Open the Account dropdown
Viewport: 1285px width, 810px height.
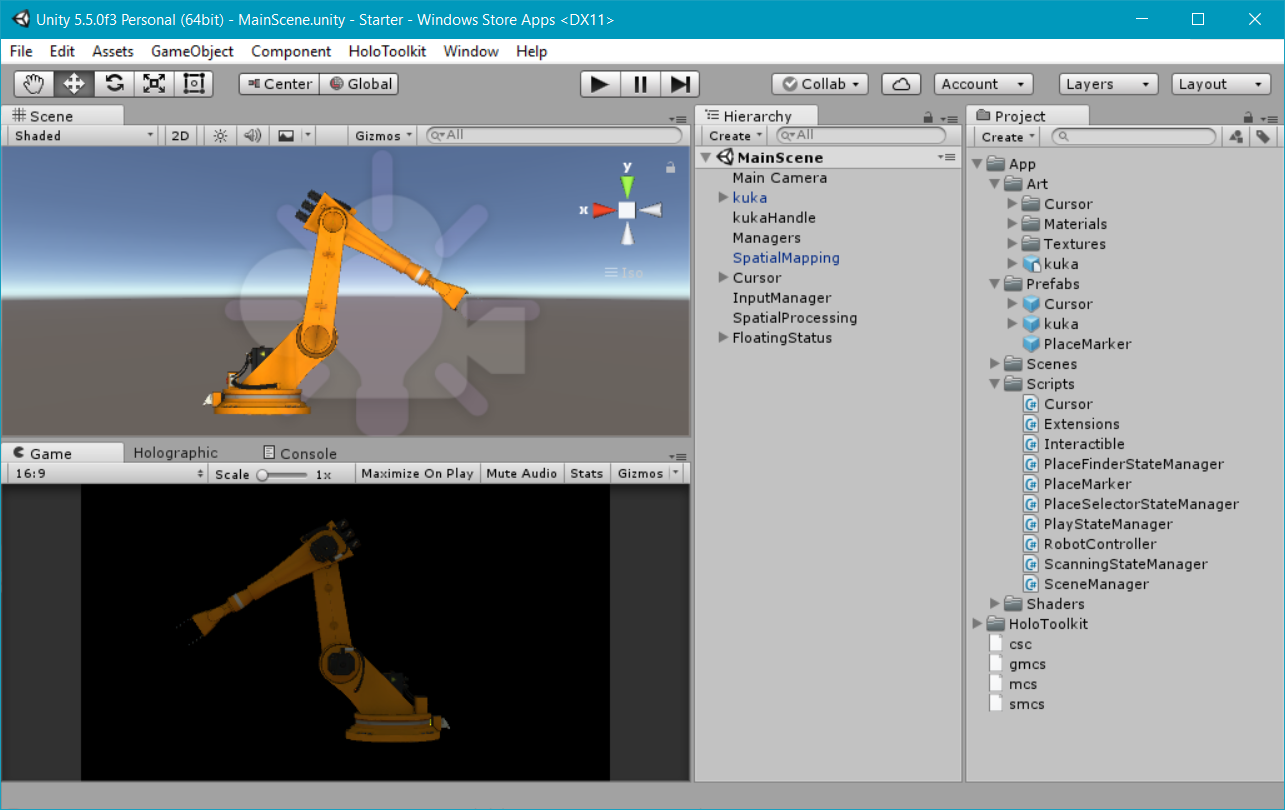(983, 84)
